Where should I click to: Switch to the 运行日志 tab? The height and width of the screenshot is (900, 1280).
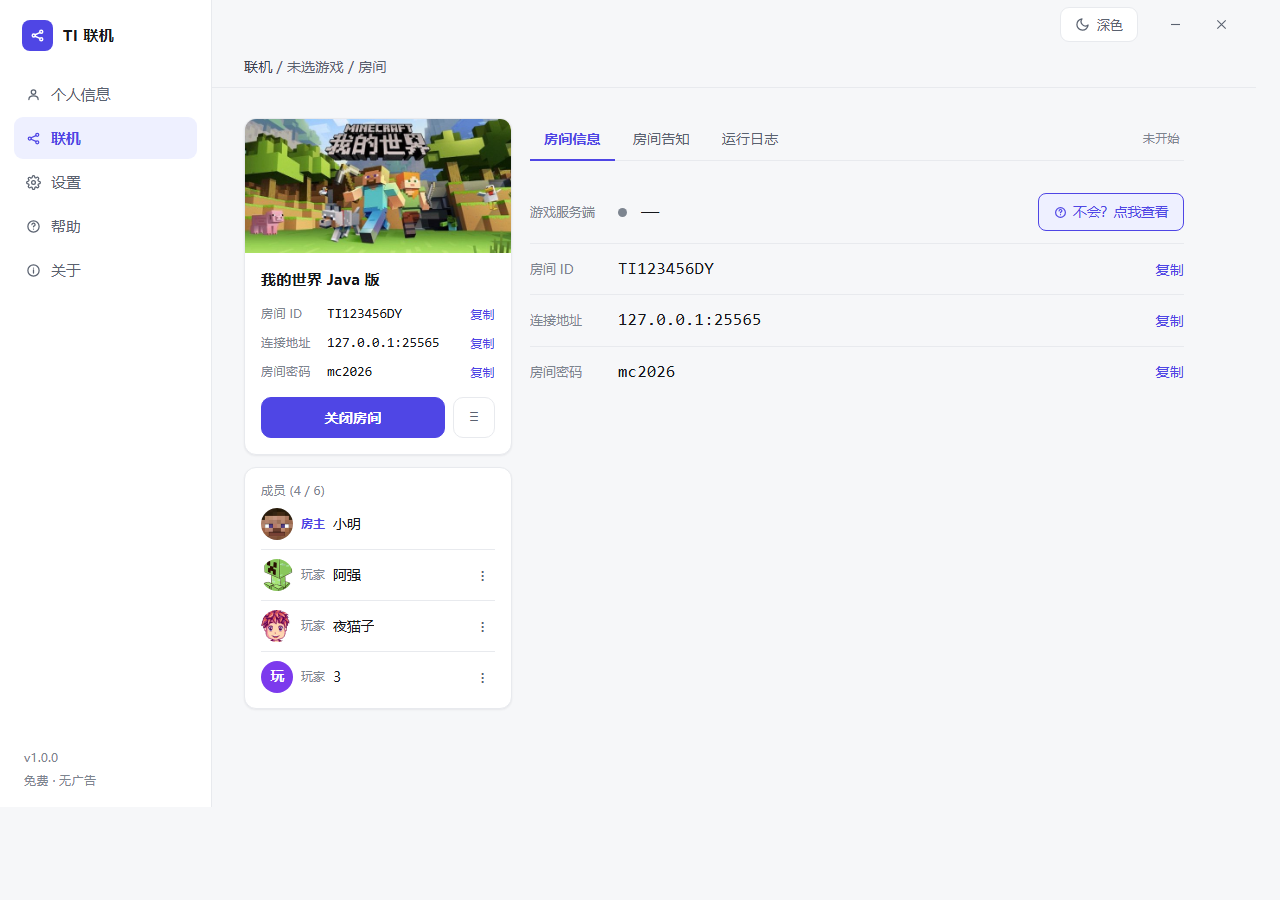(750, 139)
